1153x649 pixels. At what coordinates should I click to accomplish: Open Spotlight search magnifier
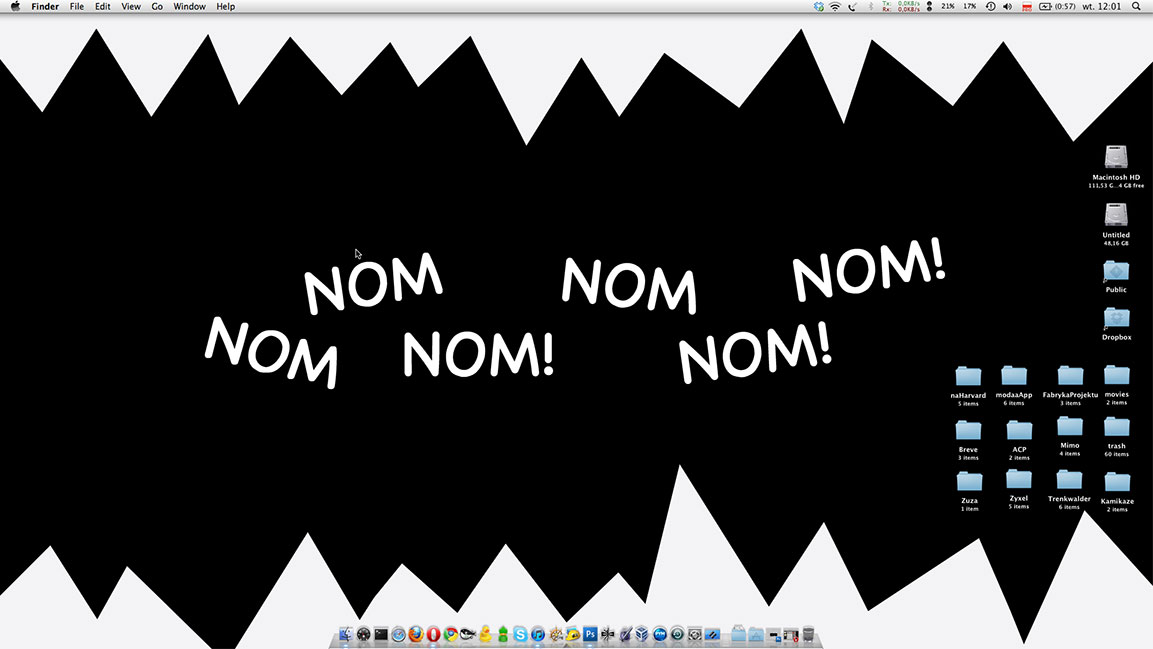(1136, 6)
